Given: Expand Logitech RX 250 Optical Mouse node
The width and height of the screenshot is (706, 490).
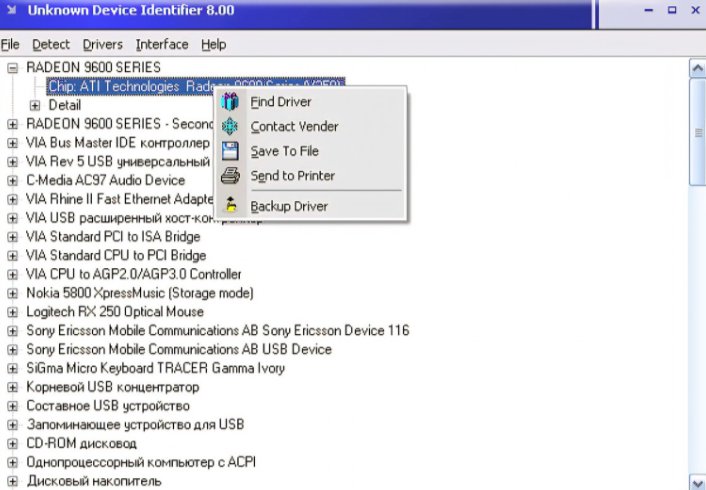Looking at the screenshot, I should pos(13,312).
